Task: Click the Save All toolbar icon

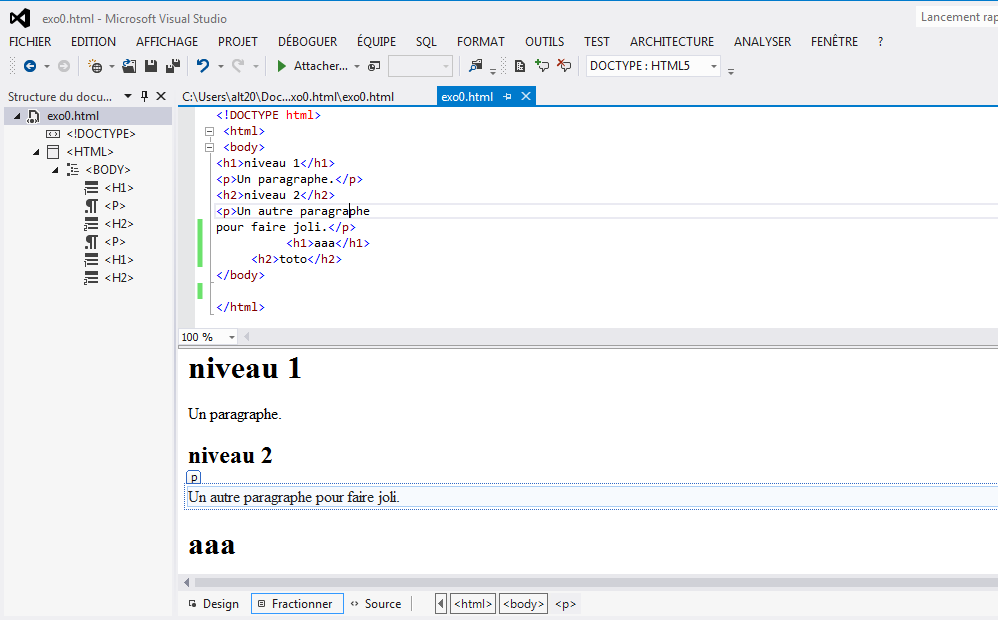Action: point(172,66)
